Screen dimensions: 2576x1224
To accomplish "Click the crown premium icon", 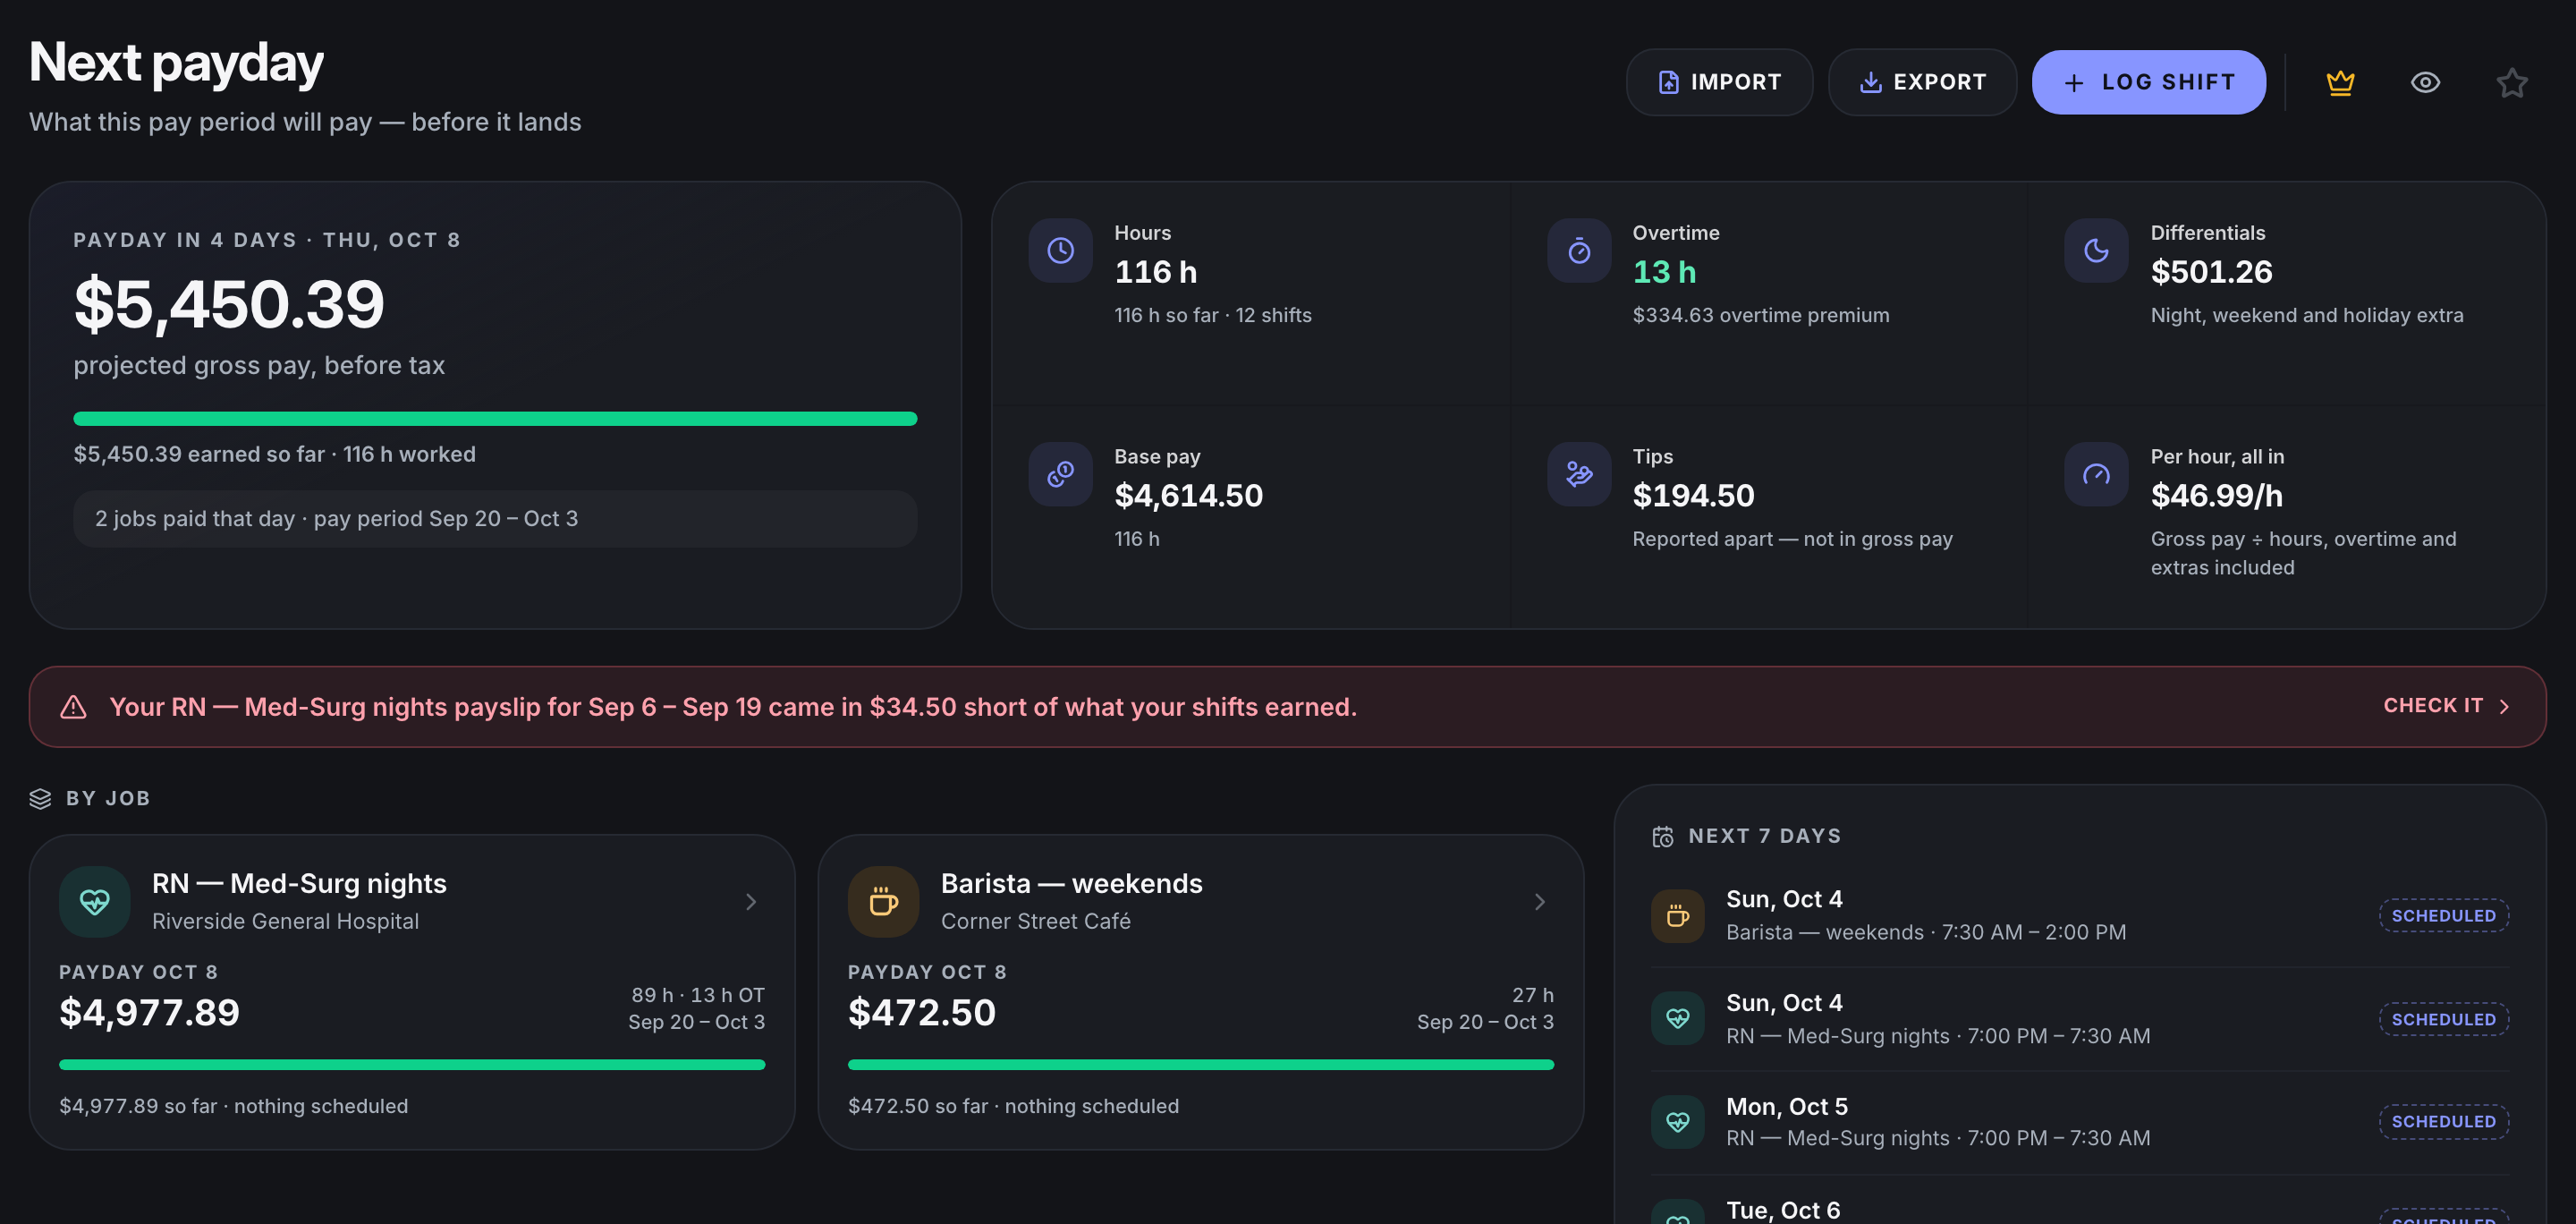I will 2340,82.
